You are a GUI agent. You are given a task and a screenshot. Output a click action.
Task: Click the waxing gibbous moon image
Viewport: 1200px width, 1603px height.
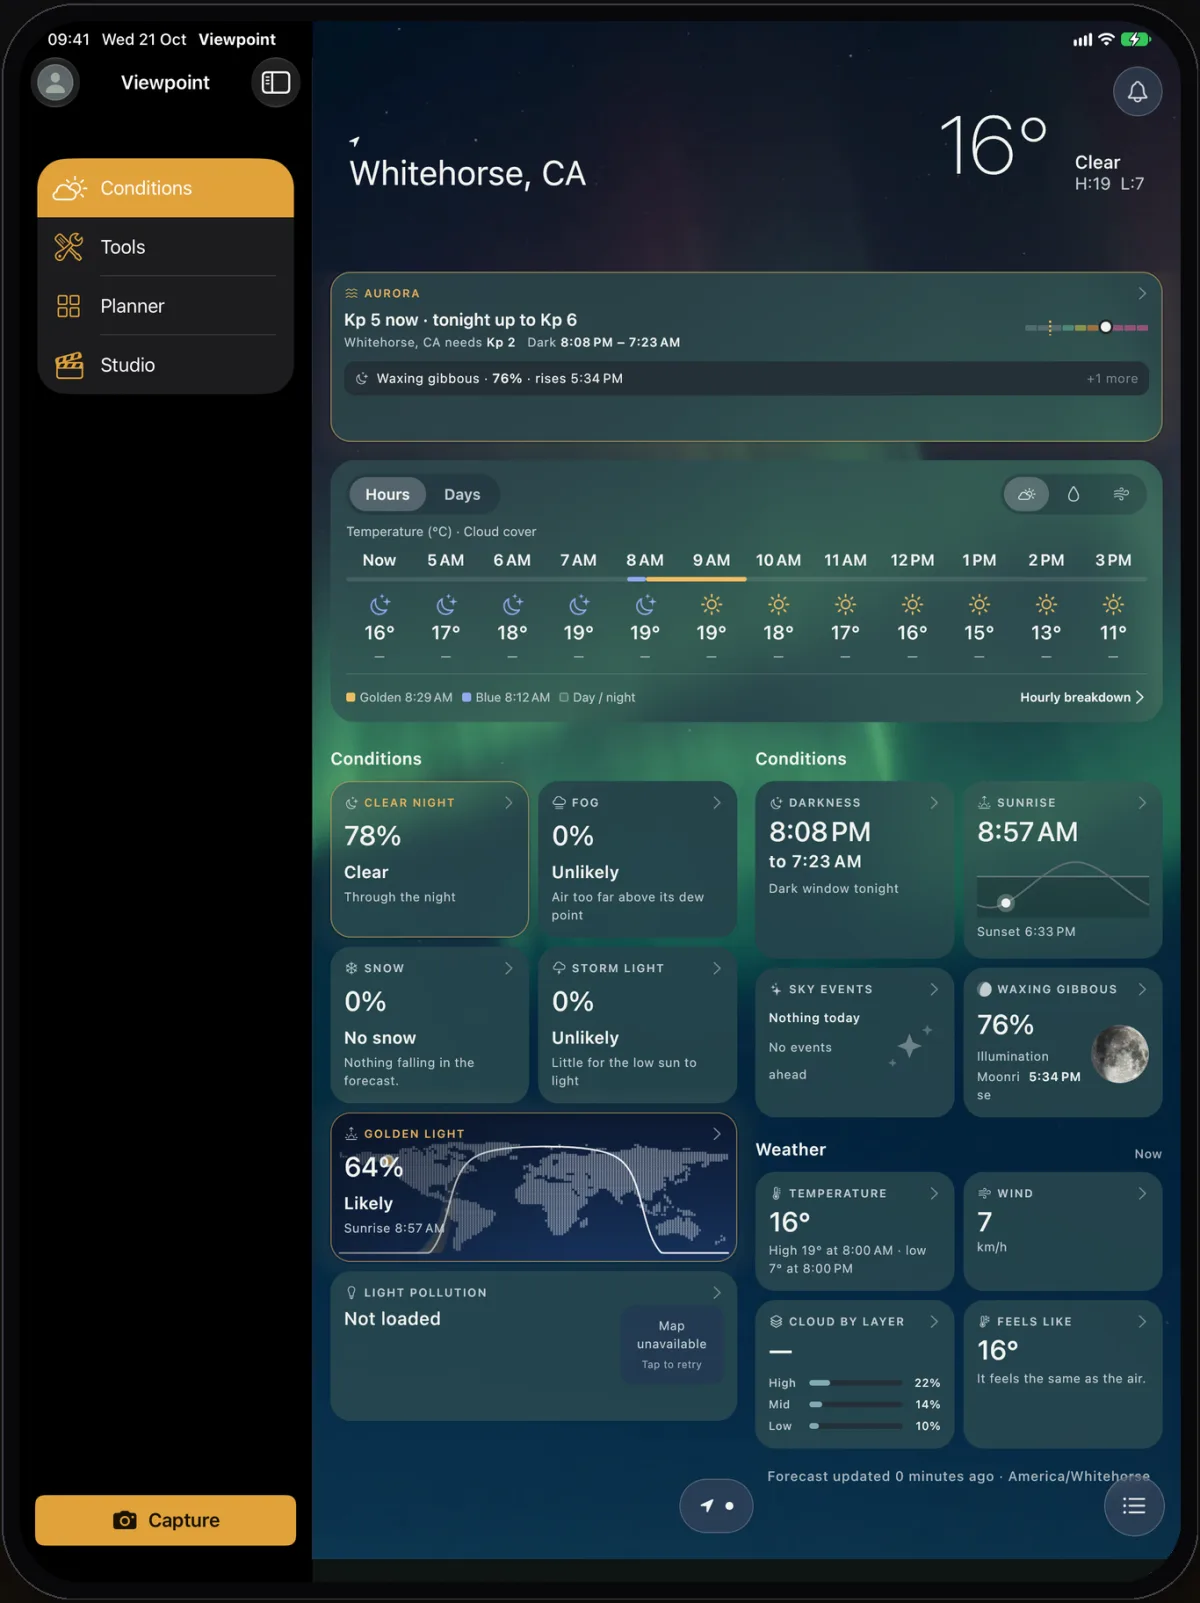tap(1120, 1054)
